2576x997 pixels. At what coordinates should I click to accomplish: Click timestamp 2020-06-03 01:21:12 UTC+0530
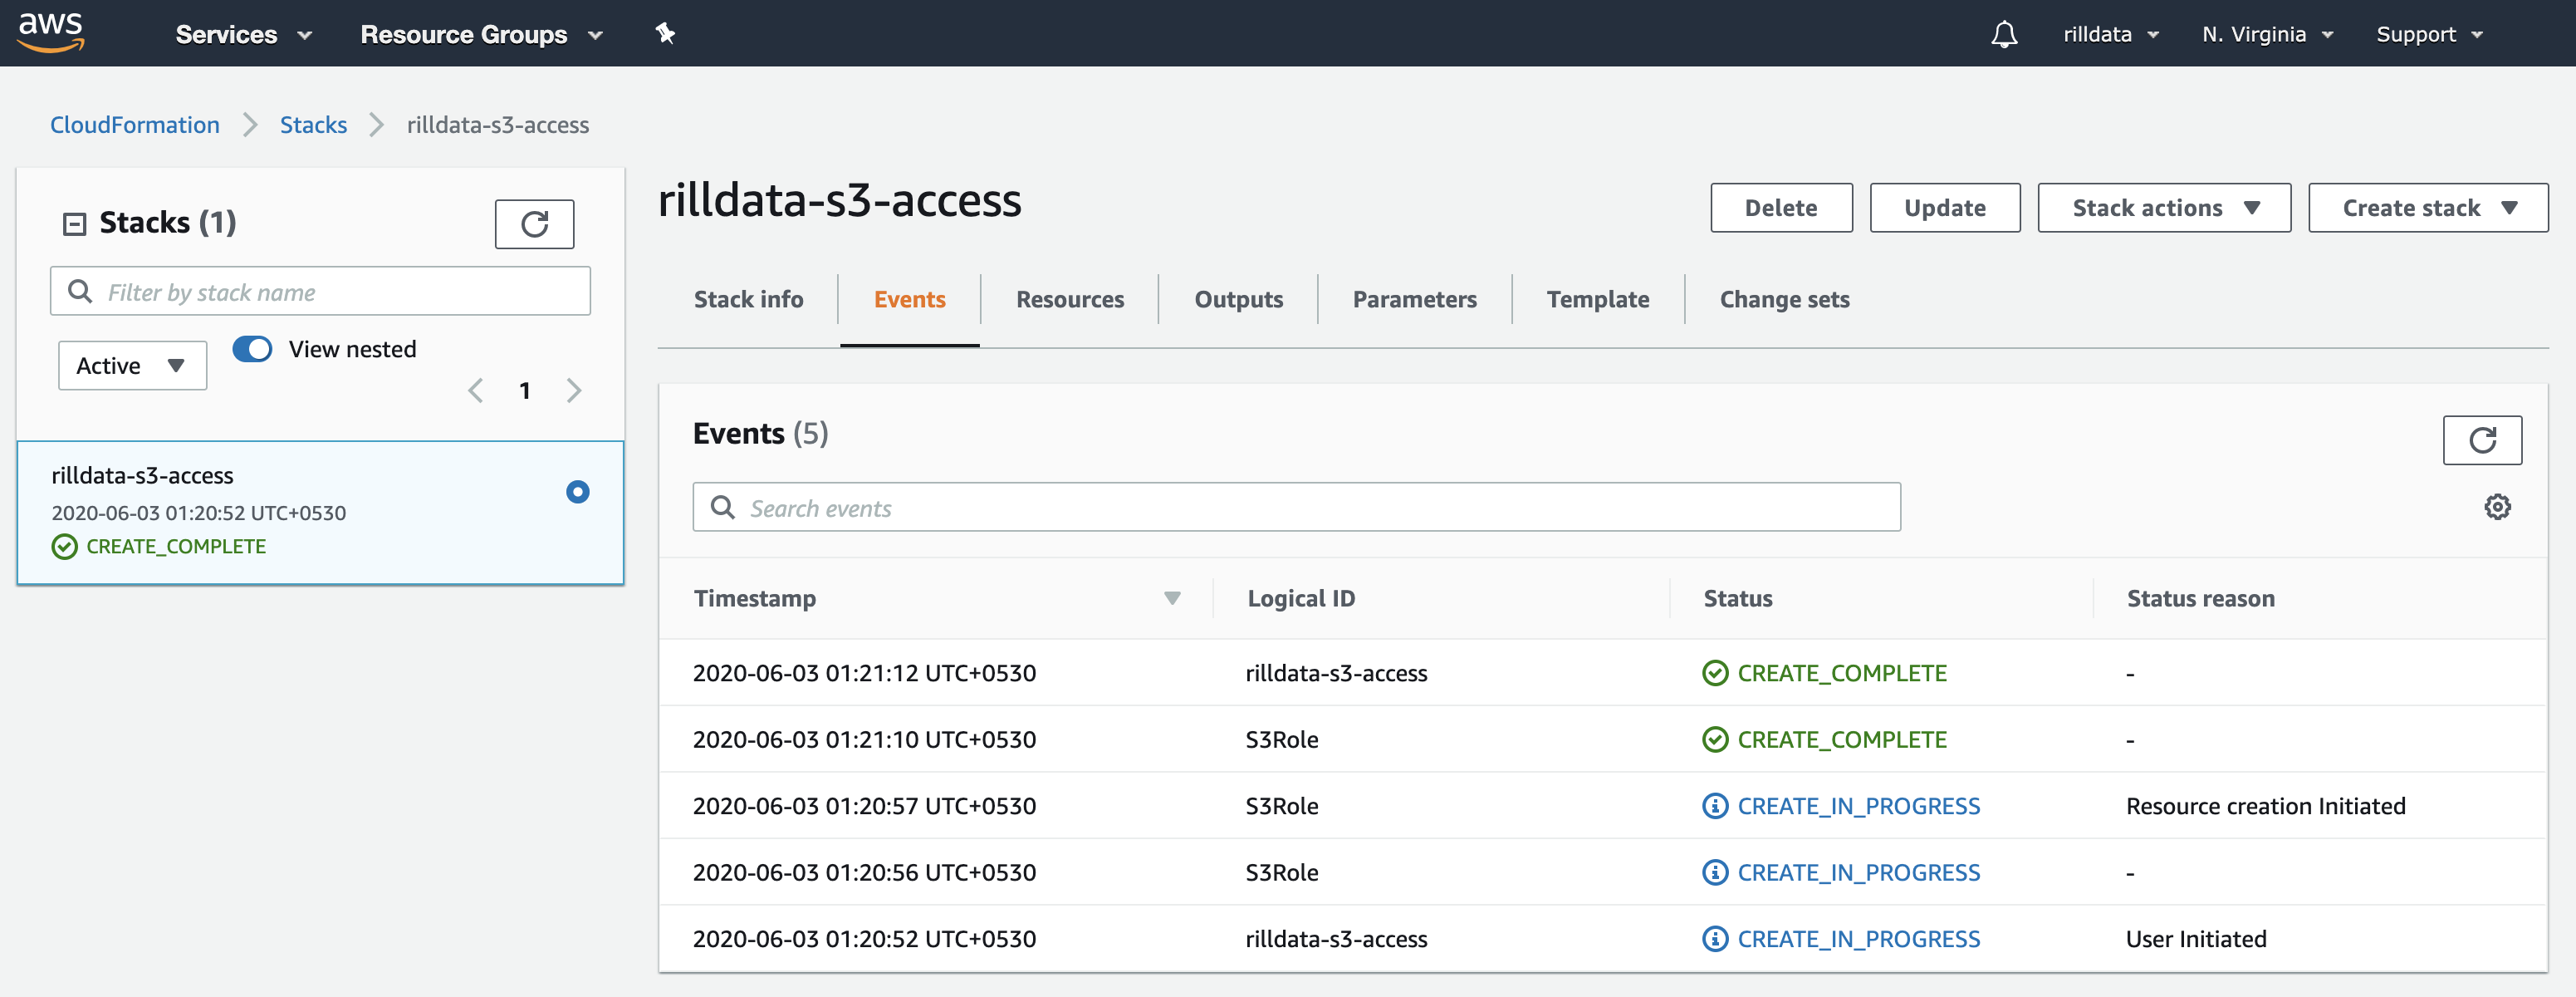(x=864, y=673)
